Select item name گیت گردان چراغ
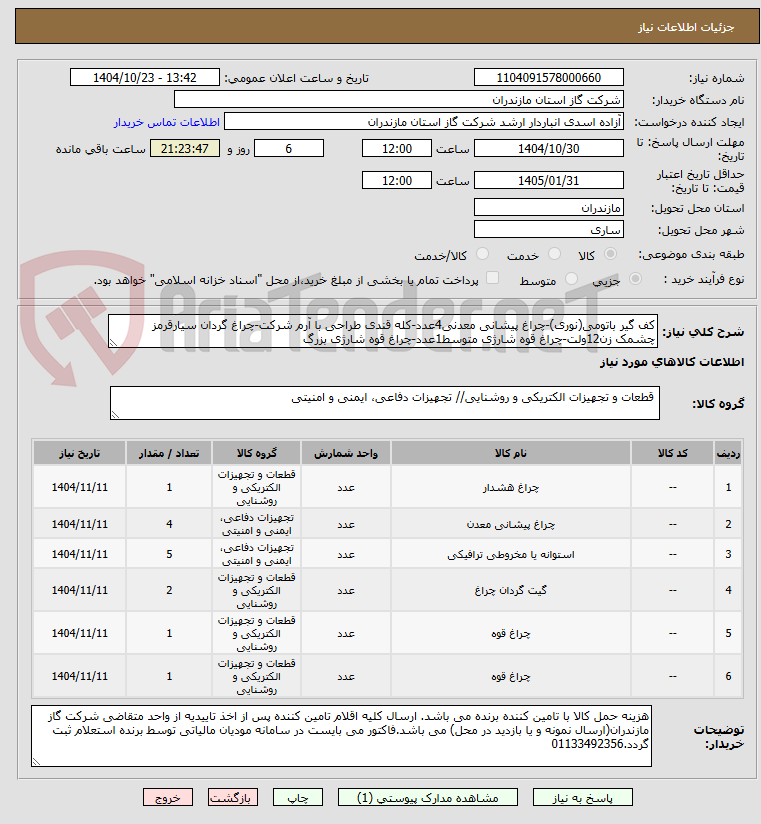Viewport: 761px width, 824px height. tap(510, 590)
